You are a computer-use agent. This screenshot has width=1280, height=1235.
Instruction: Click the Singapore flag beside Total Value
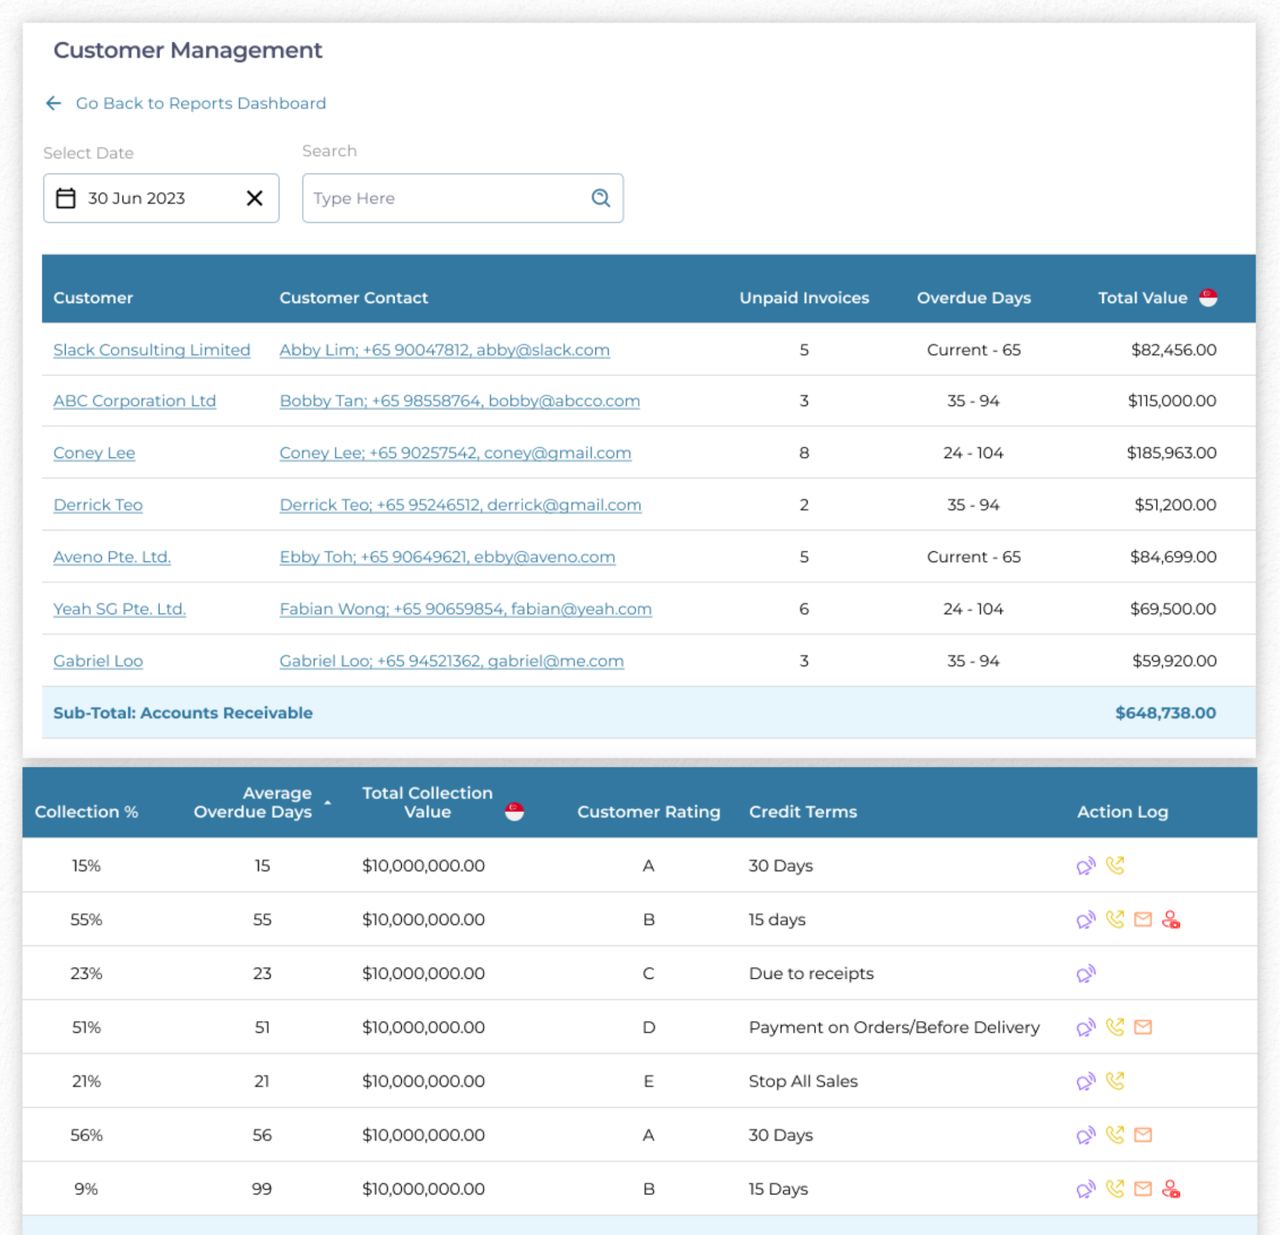(1208, 298)
